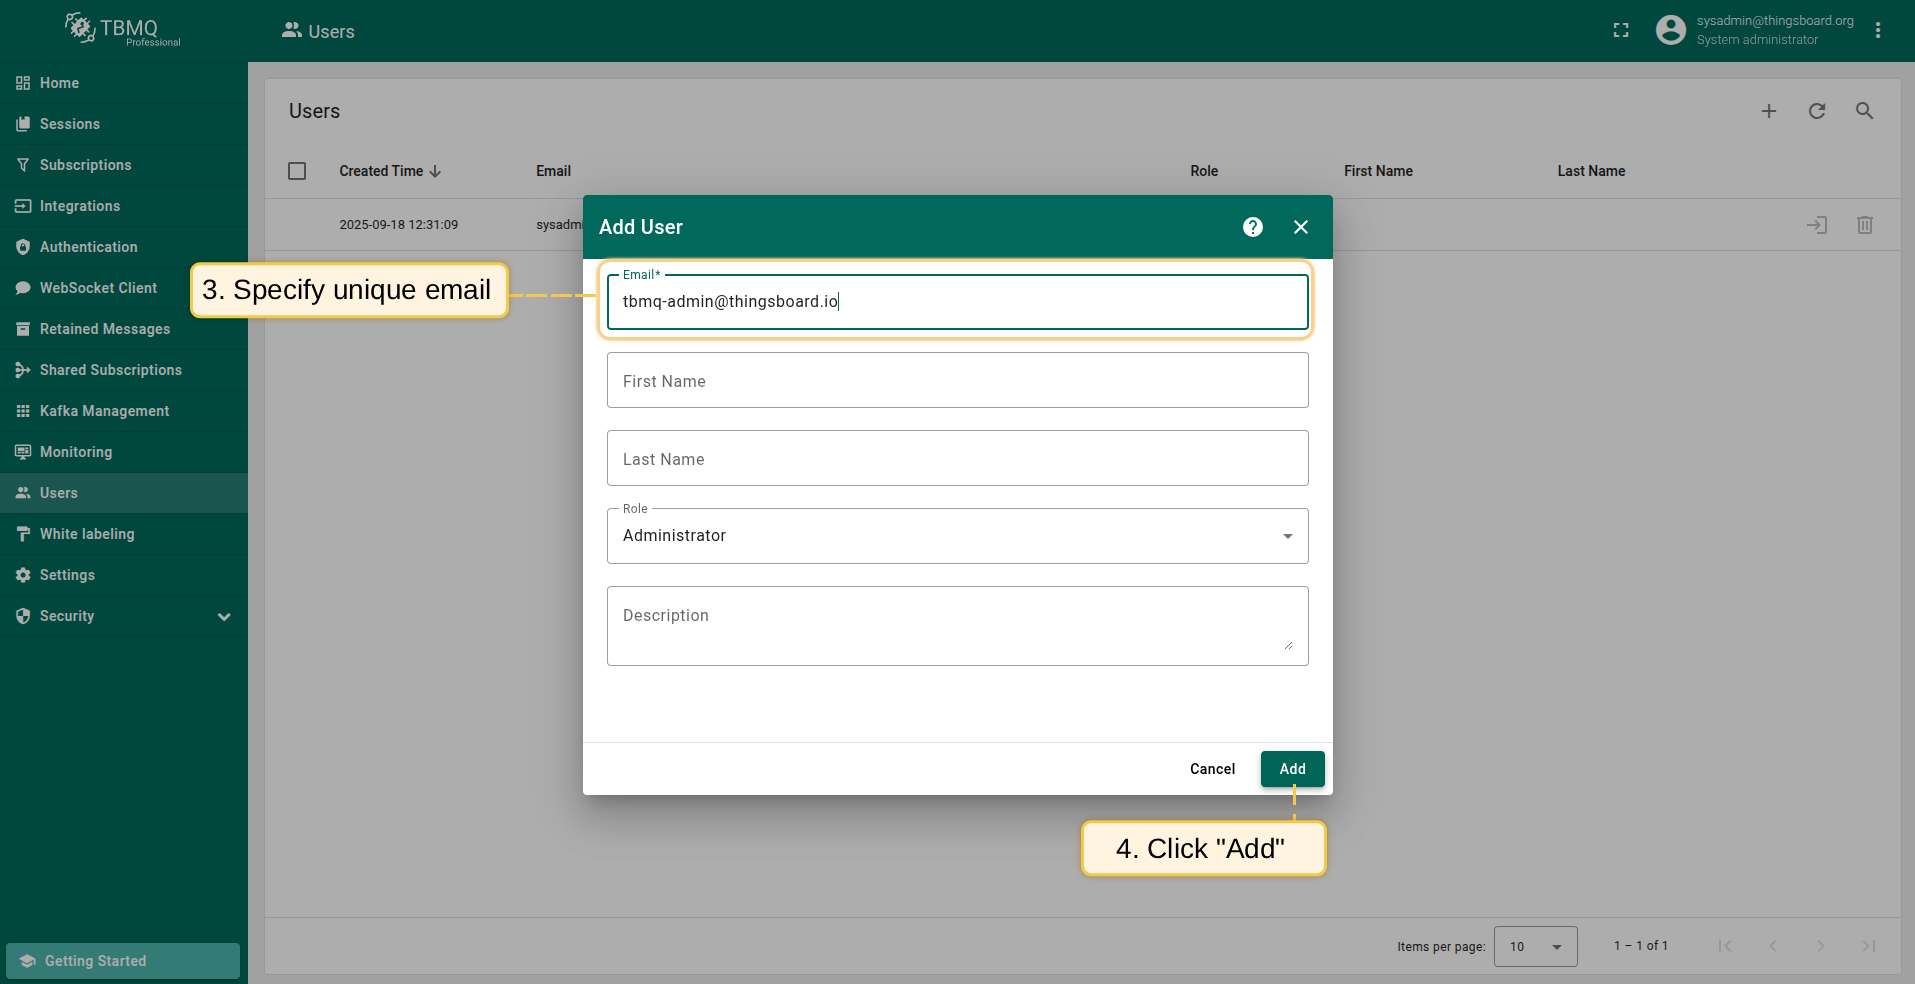Open search in Users table
The height and width of the screenshot is (984, 1915).
[x=1864, y=111]
